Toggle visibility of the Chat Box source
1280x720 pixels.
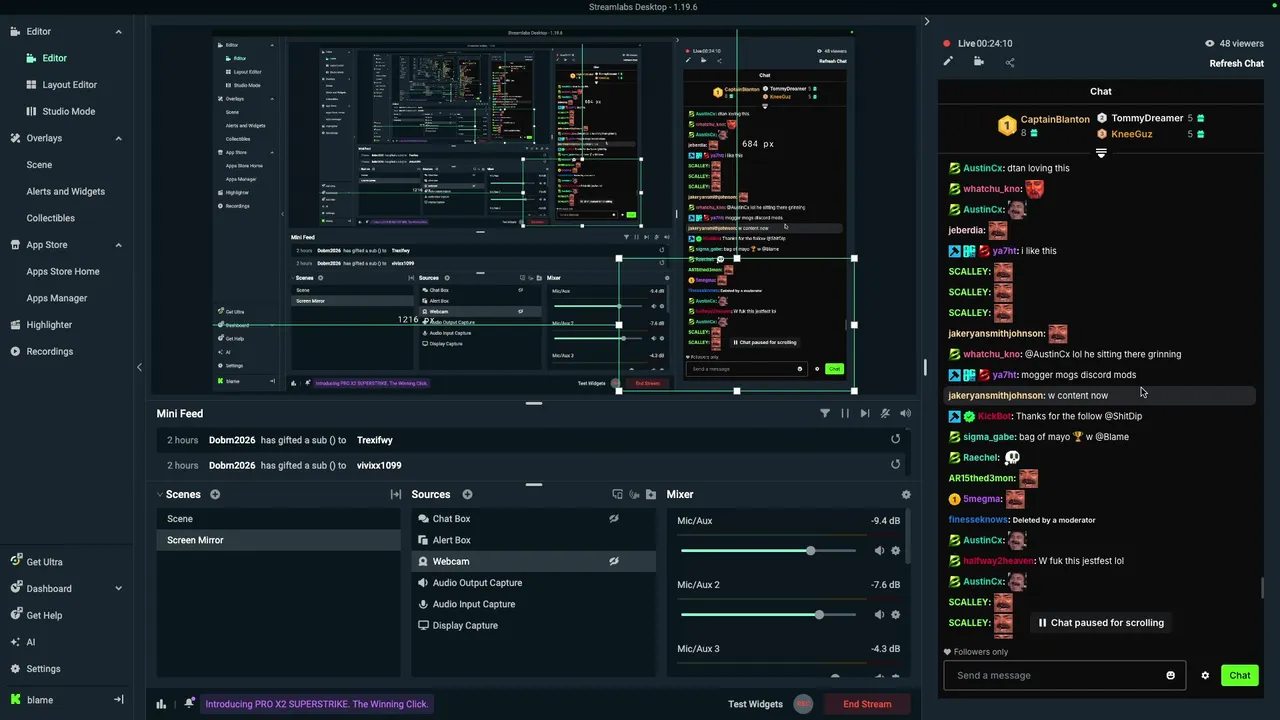pyautogui.click(x=614, y=519)
